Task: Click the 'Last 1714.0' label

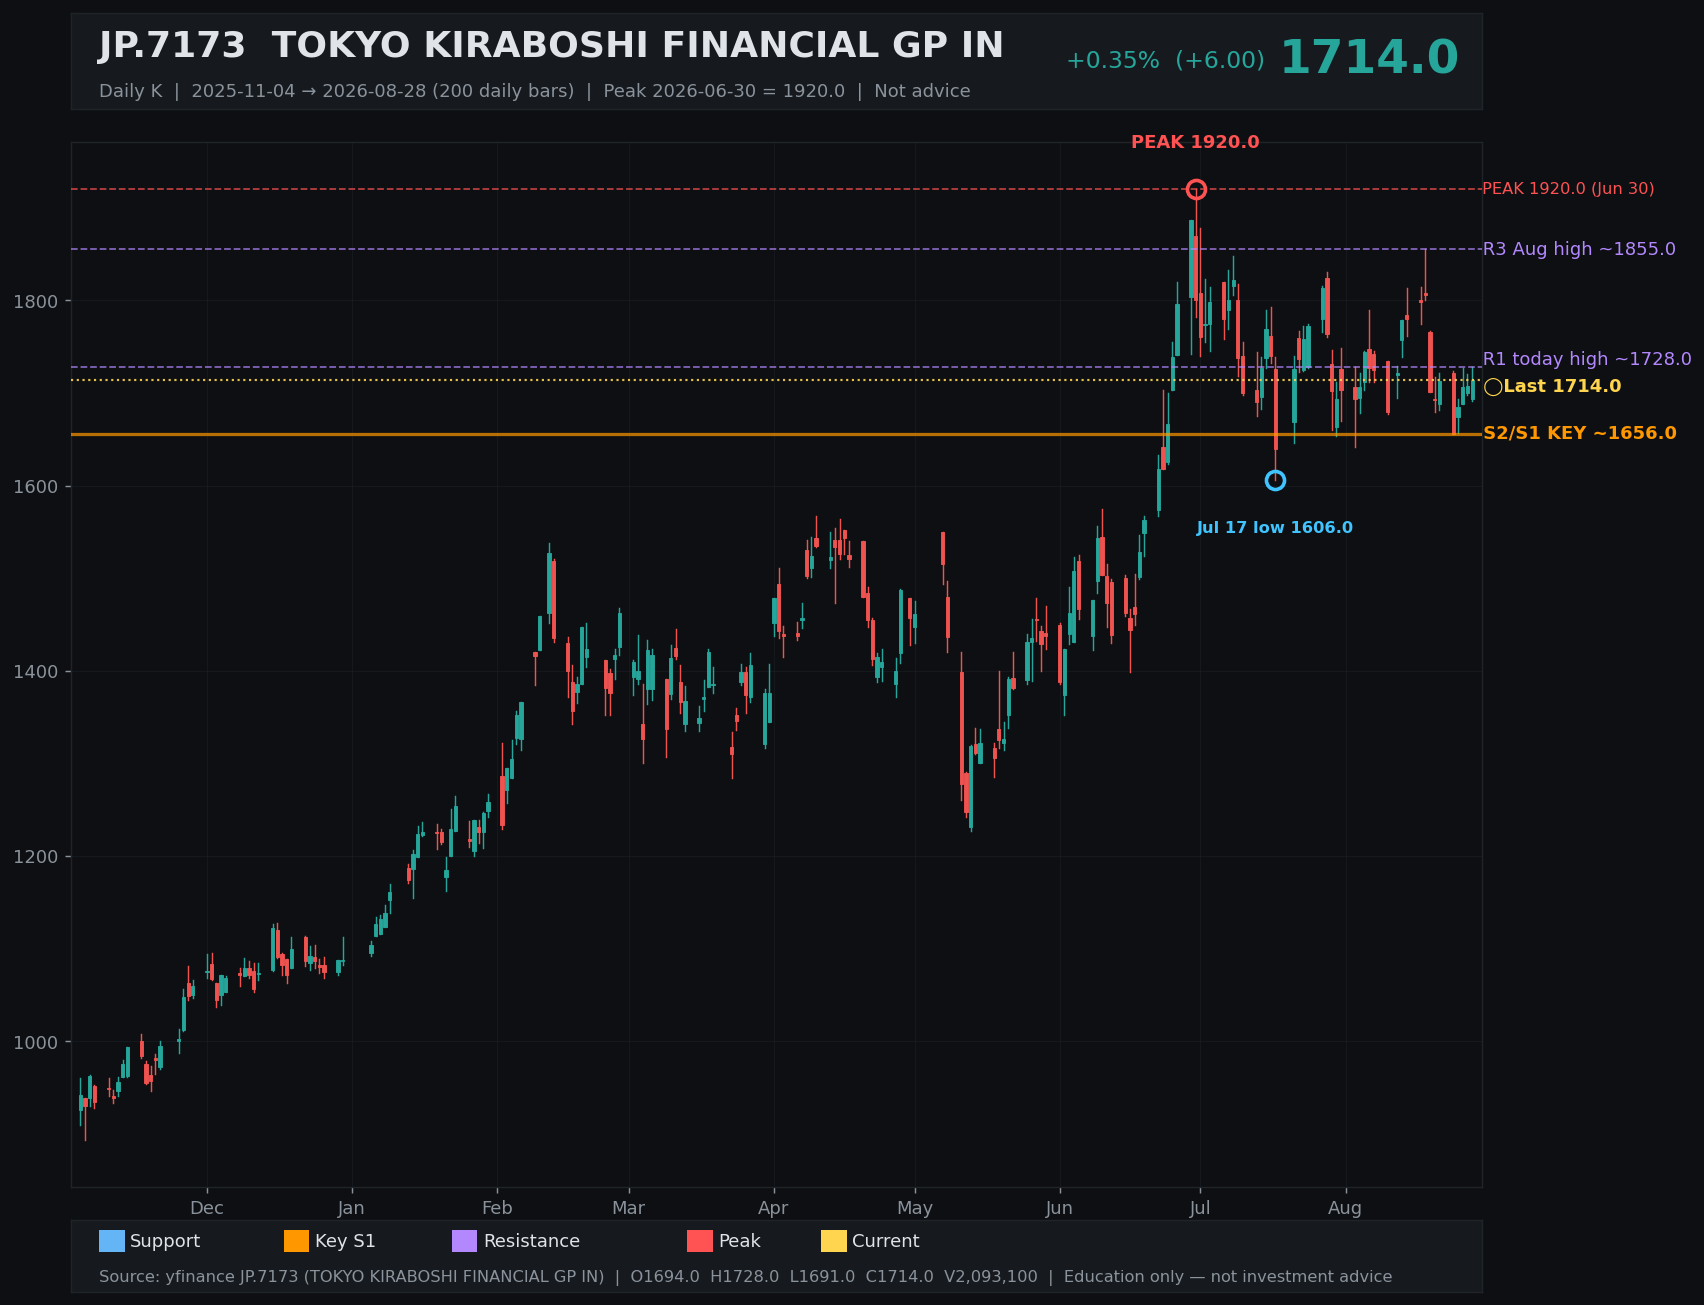Action: point(1562,387)
